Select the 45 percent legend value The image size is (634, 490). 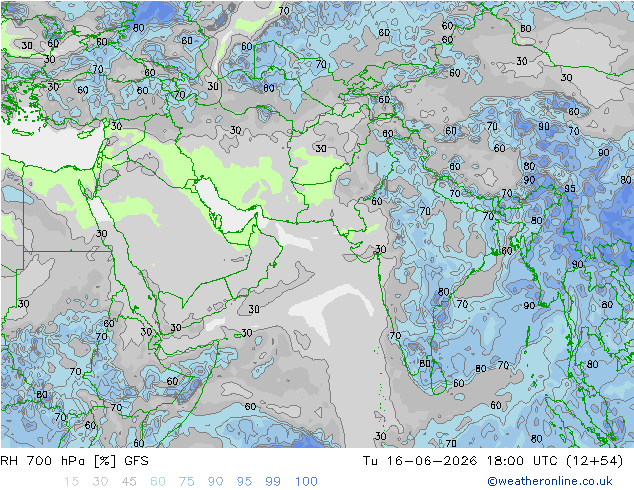click(129, 482)
